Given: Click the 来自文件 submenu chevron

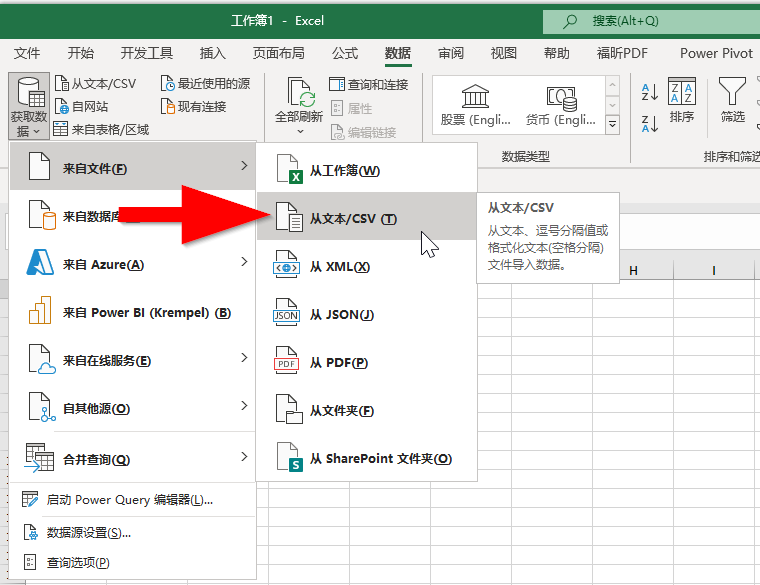Looking at the screenshot, I should pos(244,166).
